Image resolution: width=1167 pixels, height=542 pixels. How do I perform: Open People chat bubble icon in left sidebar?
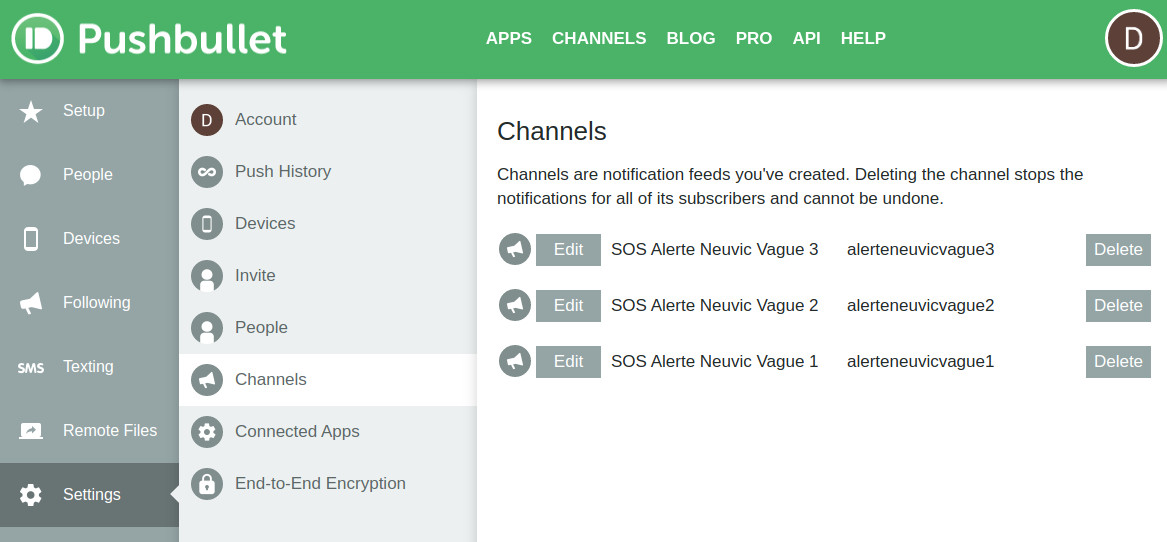click(x=31, y=175)
